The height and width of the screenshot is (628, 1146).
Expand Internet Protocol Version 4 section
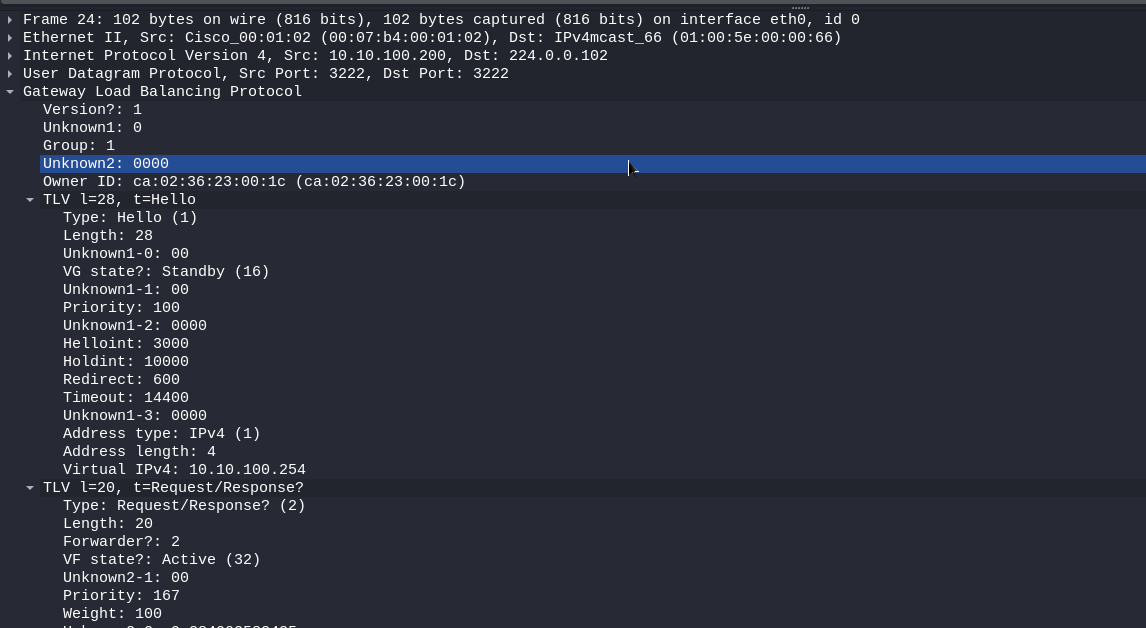pos(10,56)
